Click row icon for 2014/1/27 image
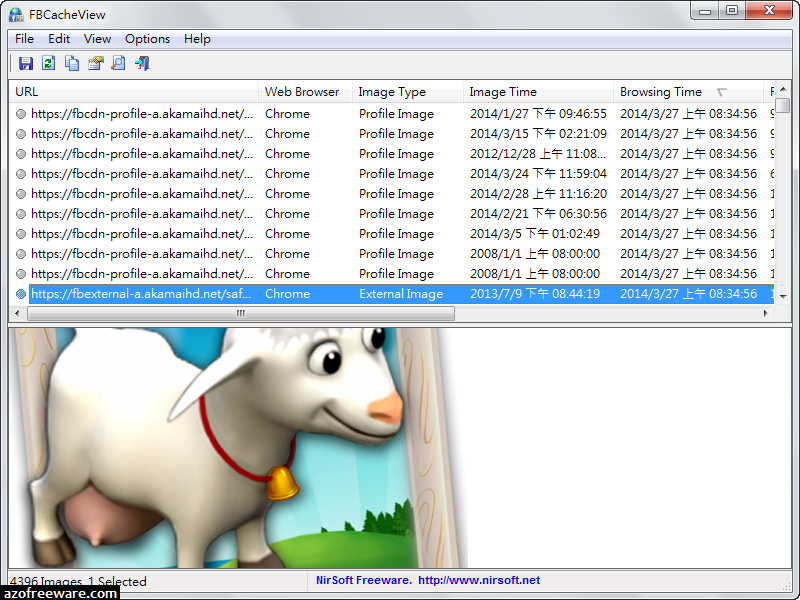The image size is (800, 600). pyautogui.click(x=21, y=114)
